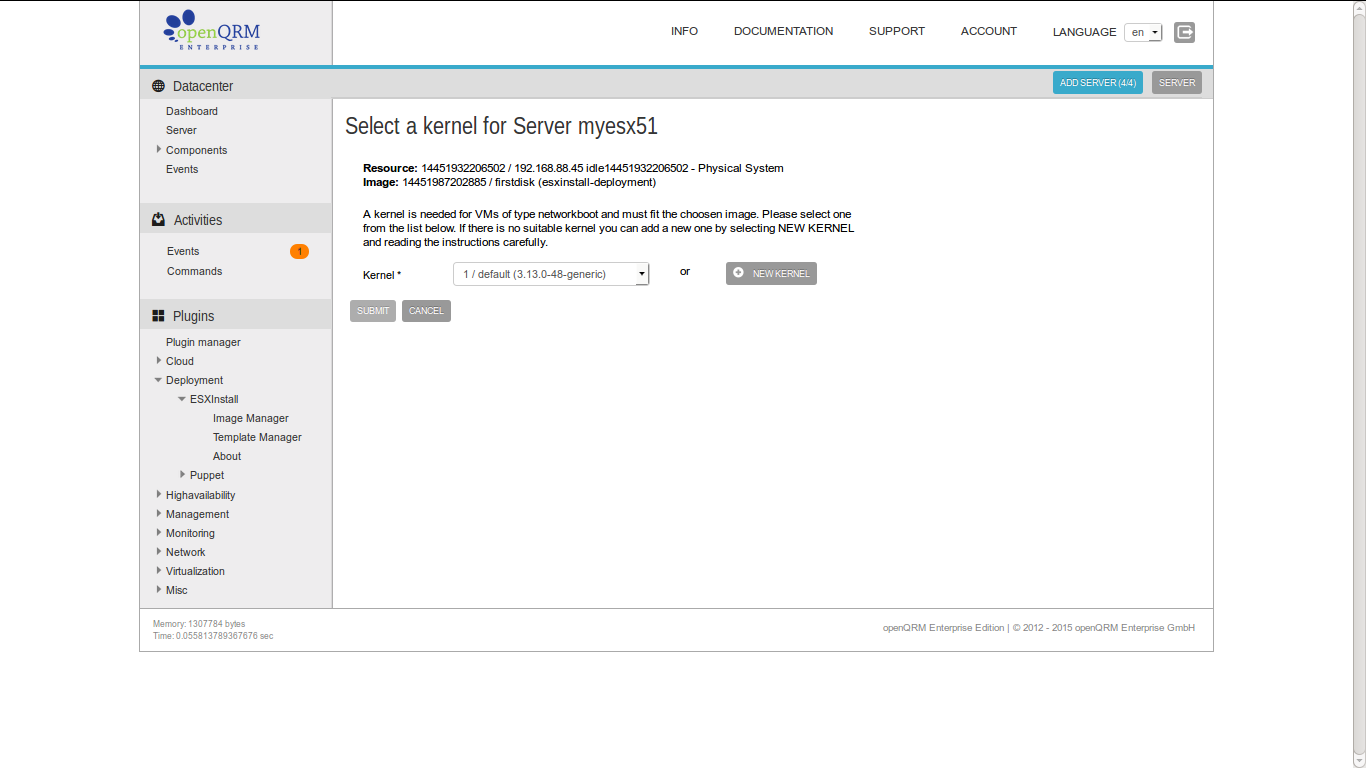Click the Memory usage footer text
1366x768 pixels.
coord(199,624)
